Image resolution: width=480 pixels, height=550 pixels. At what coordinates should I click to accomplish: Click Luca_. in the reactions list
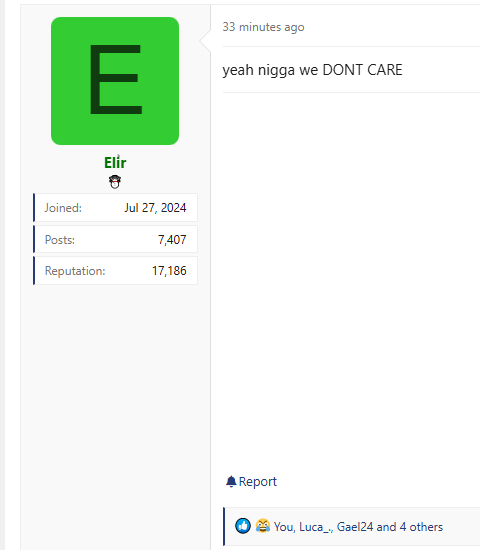pyautogui.click(x=315, y=526)
